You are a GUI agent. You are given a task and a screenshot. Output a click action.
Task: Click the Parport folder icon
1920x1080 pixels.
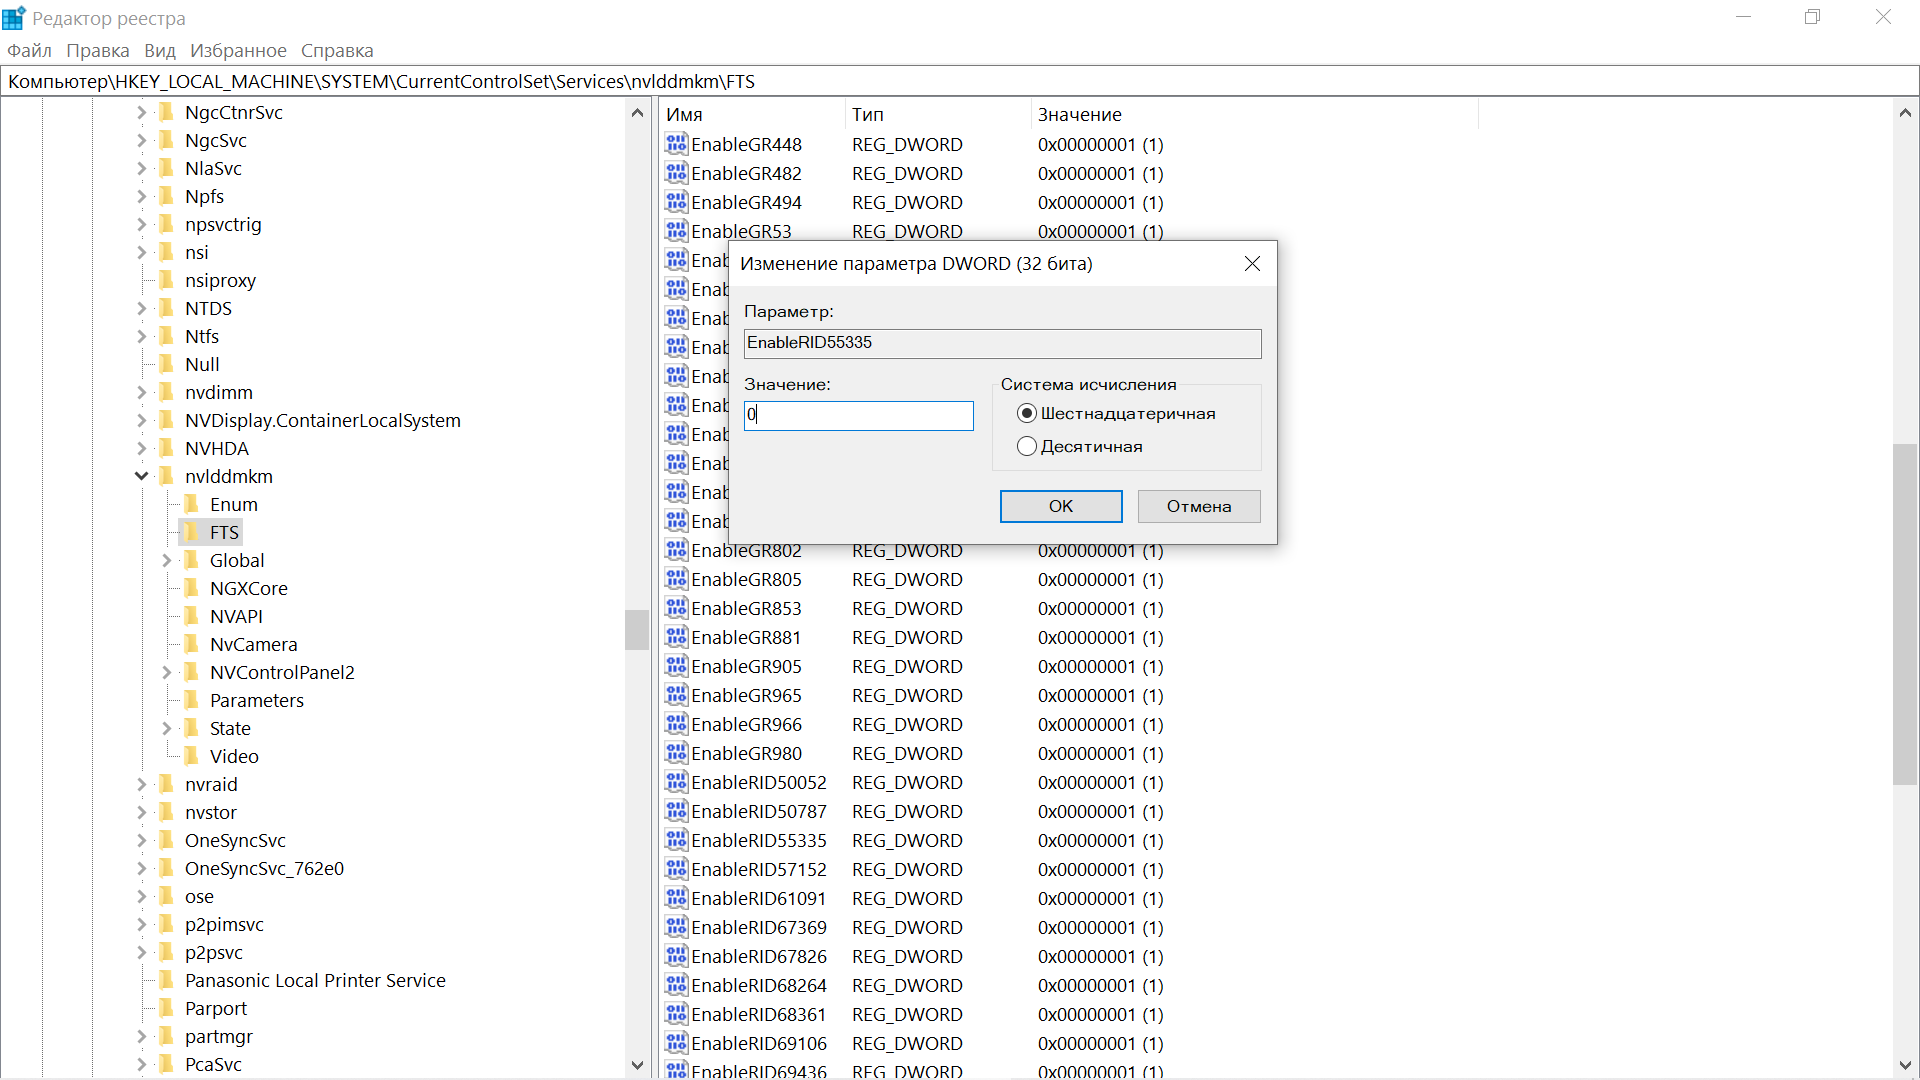click(166, 1008)
